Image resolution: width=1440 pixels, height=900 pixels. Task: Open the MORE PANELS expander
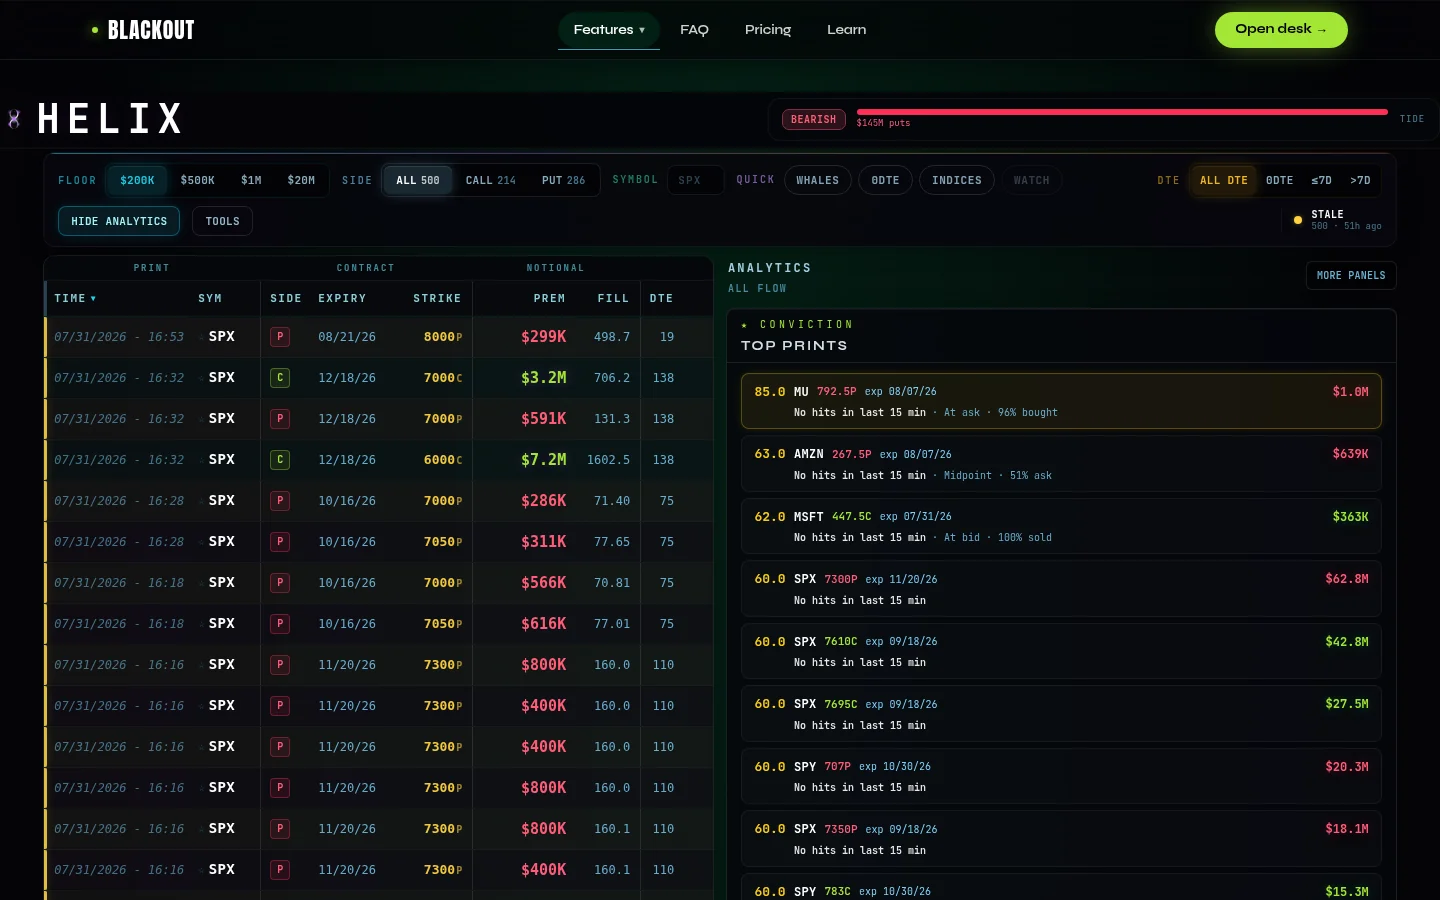[1351, 276]
